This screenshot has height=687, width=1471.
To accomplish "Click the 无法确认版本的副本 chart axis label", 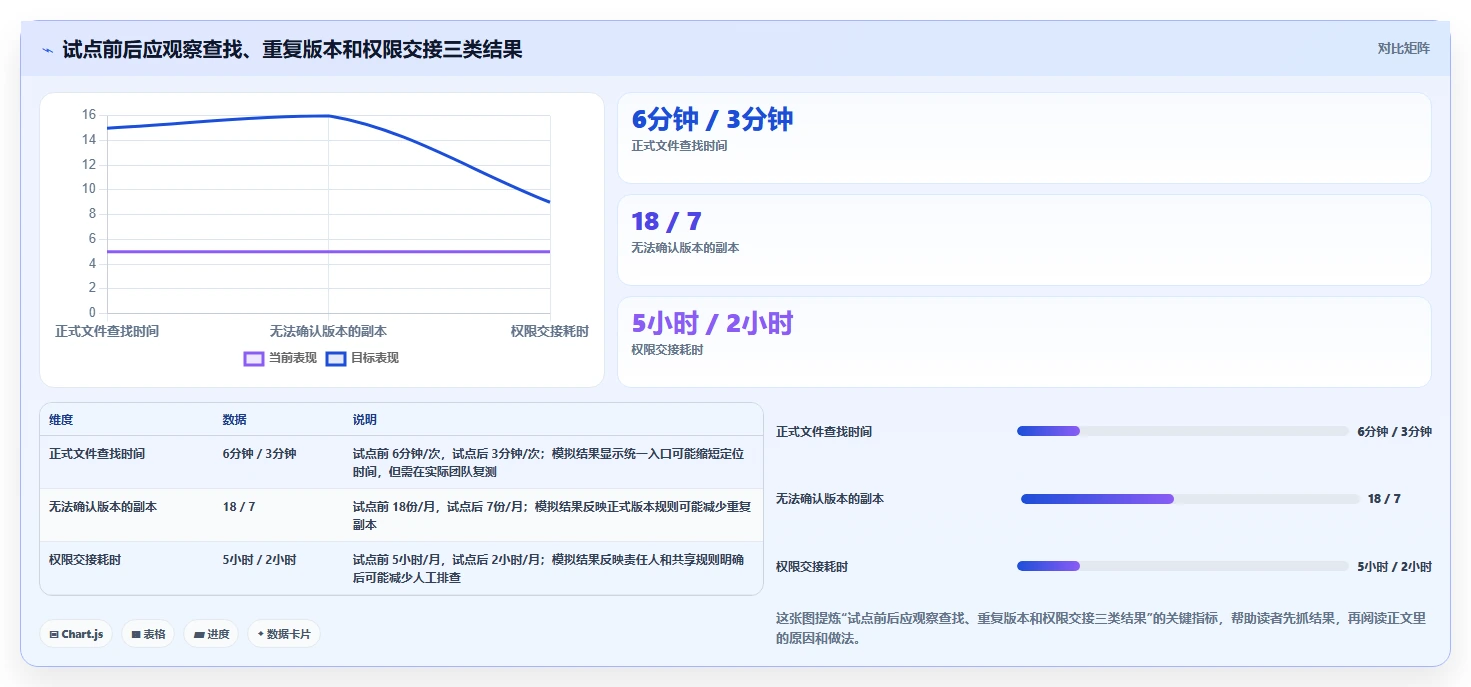I will point(328,331).
